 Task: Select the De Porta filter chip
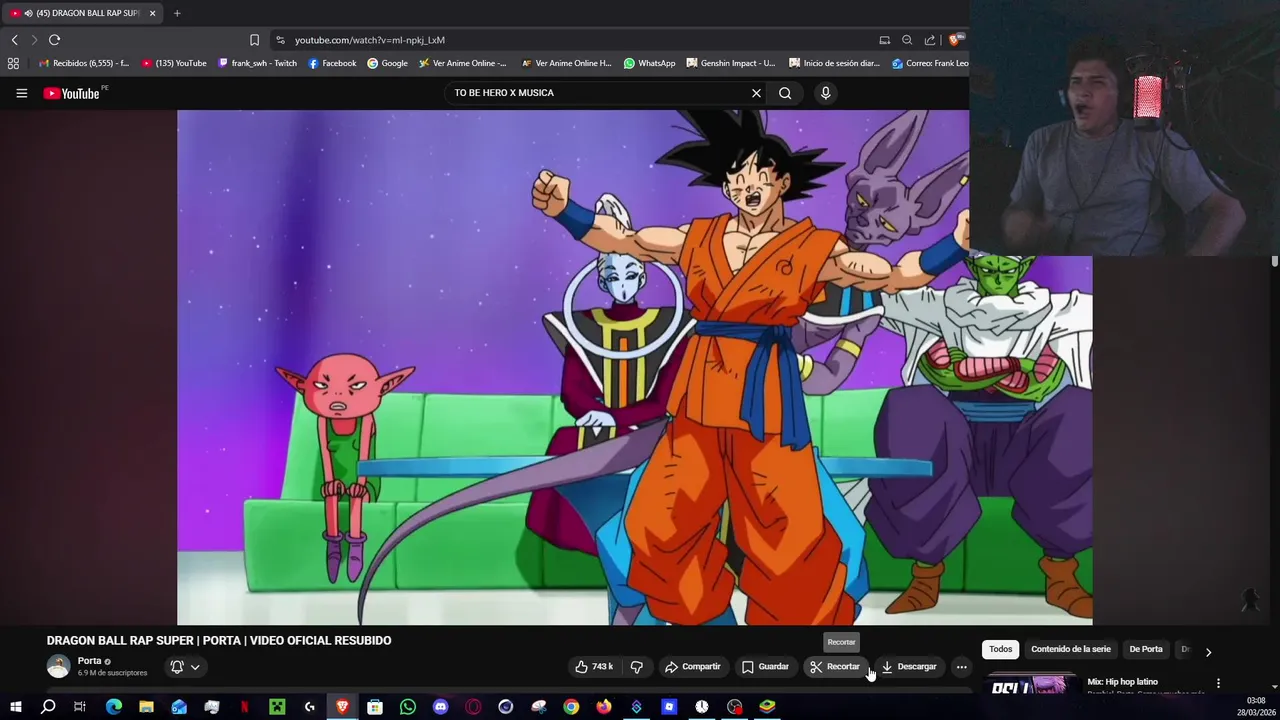click(1146, 649)
